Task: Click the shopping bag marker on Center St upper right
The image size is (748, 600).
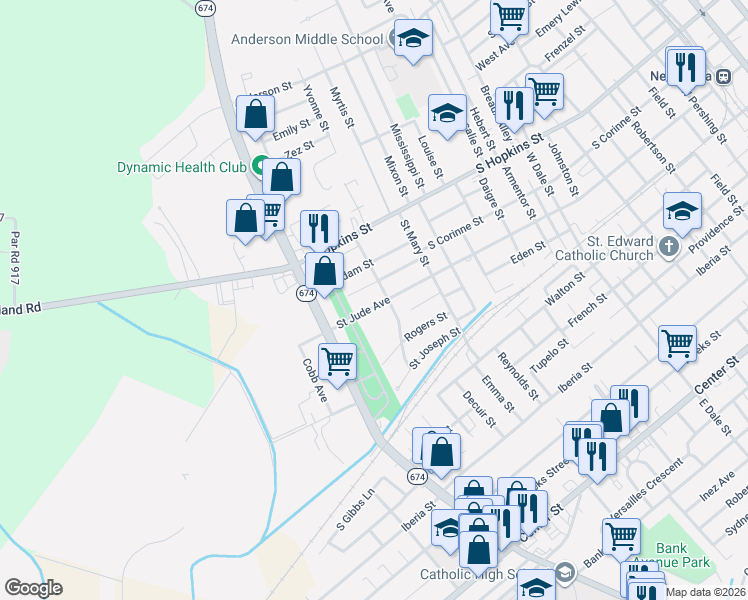Action: pyautogui.click(x=611, y=418)
